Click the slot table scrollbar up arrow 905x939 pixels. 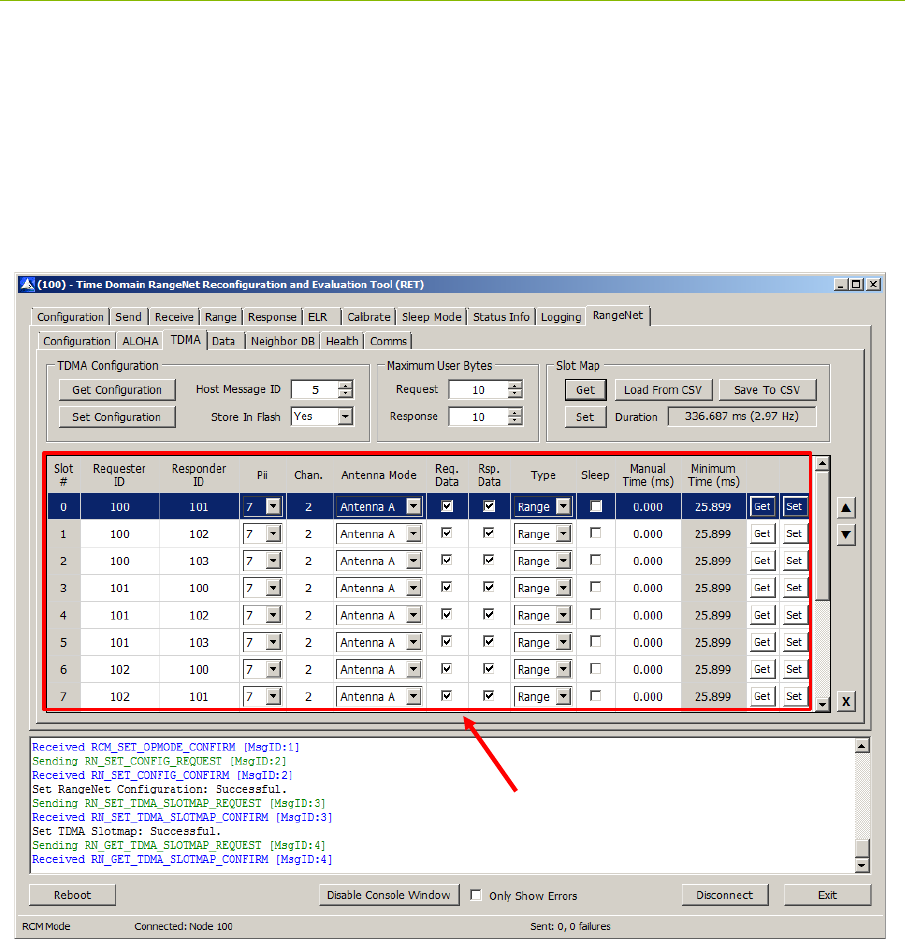coord(823,464)
